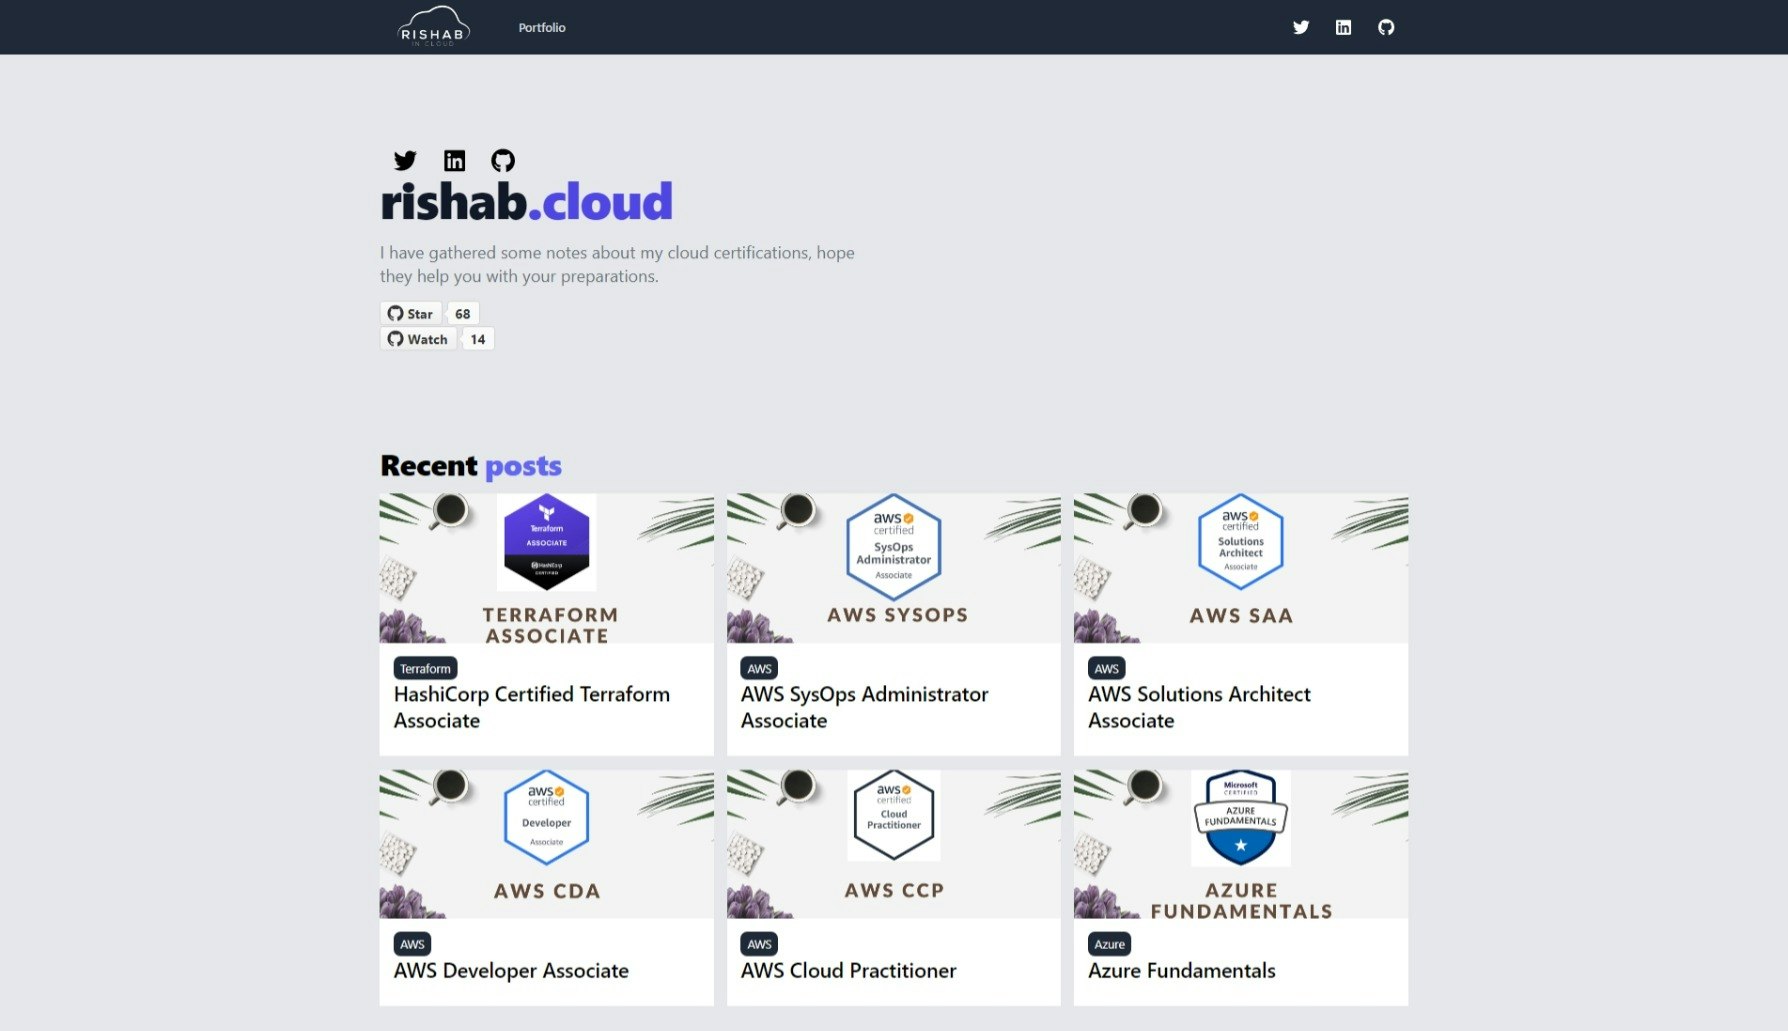The height and width of the screenshot is (1031, 1788).
Task: Open the LinkedIn icon above rishab.cloud heading
Action: click(x=455, y=160)
